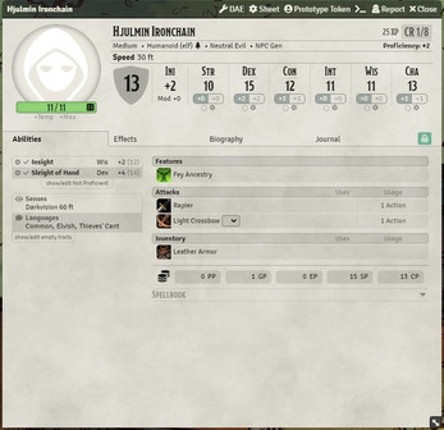Open Charisma config cog under score
The height and width of the screenshot is (430, 444).
[x=416, y=108]
